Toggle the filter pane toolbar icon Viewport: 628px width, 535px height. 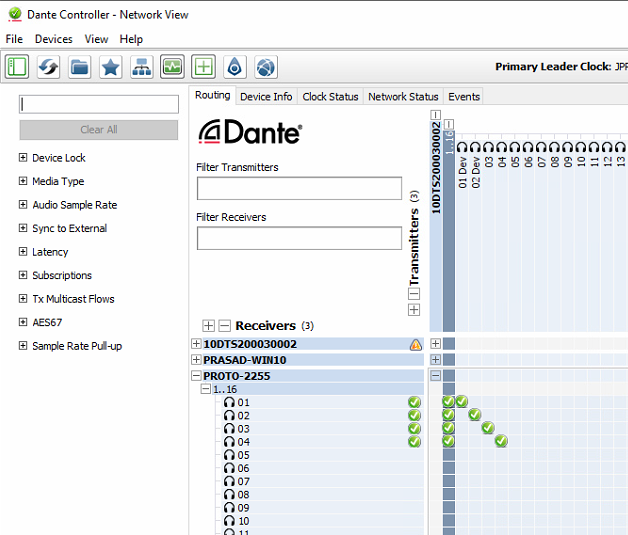point(17,66)
